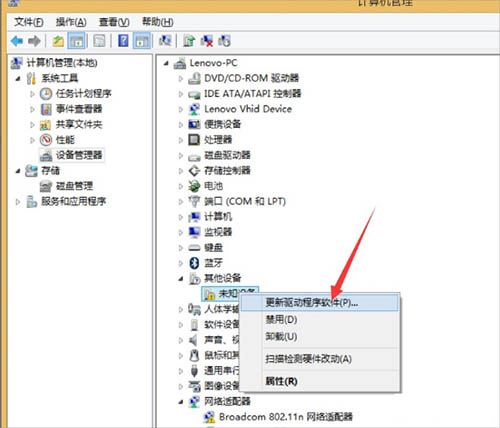Choose 卸载(U) in the context menu
500x428 pixels.
click(x=281, y=336)
